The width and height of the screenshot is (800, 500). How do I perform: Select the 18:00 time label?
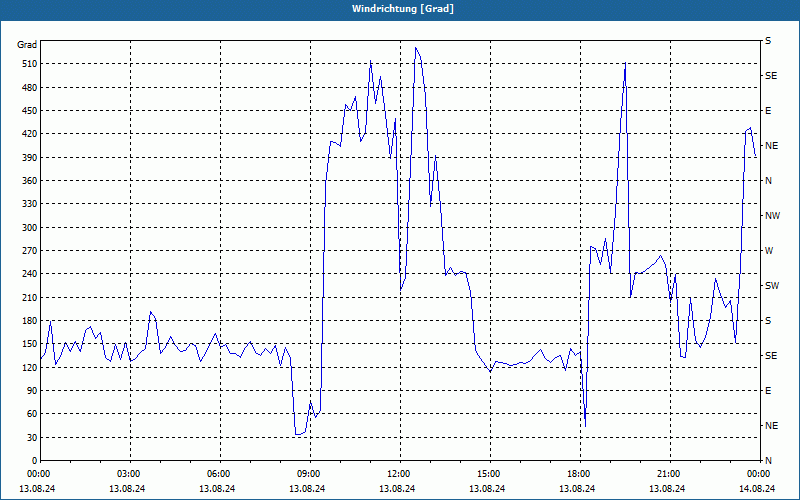(x=581, y=474)
